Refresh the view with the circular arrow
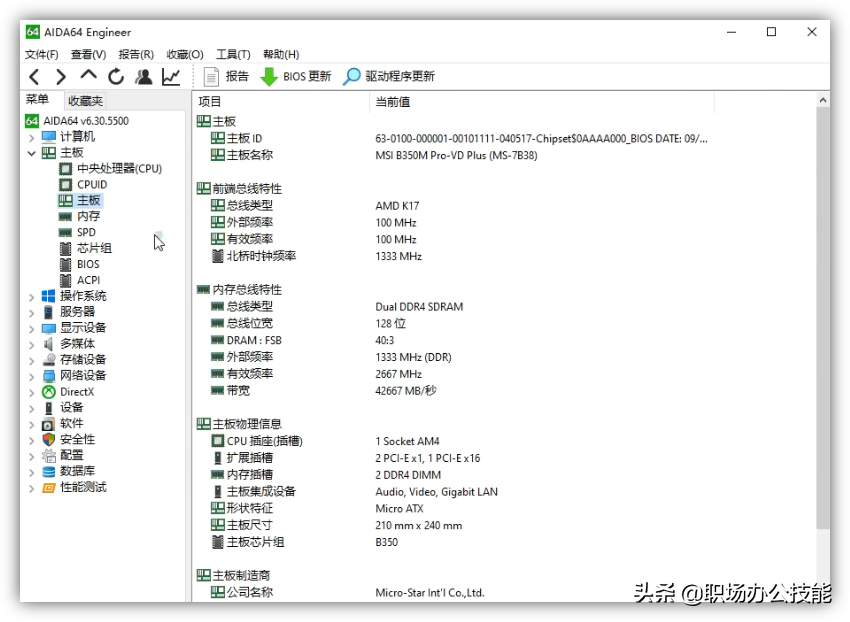This screenshot has width=850, height=622. click(x=116, y=77)
